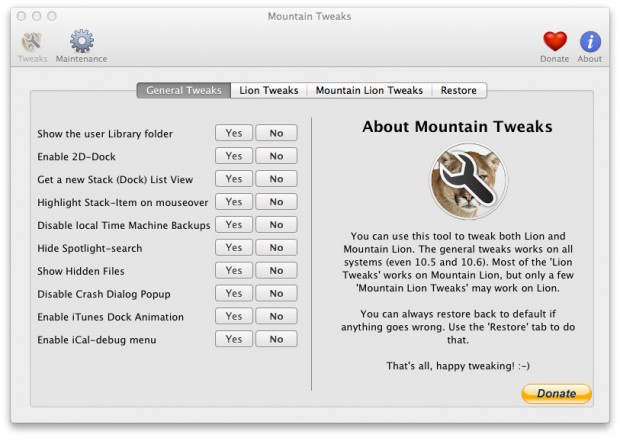Click the Mountain Tweaks wrench logo
620x438 pixels.
pyautogui.click(x=468, y=180)
